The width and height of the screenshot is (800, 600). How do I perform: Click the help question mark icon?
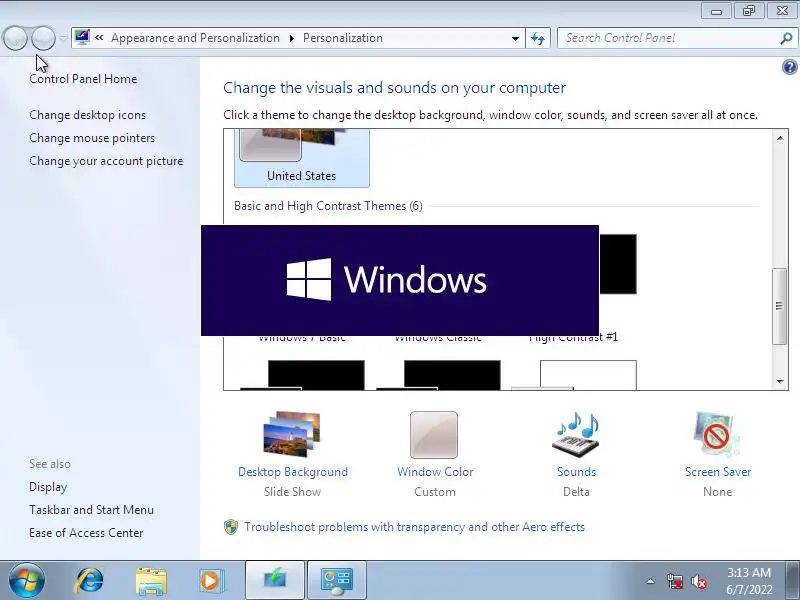[789, 67]
